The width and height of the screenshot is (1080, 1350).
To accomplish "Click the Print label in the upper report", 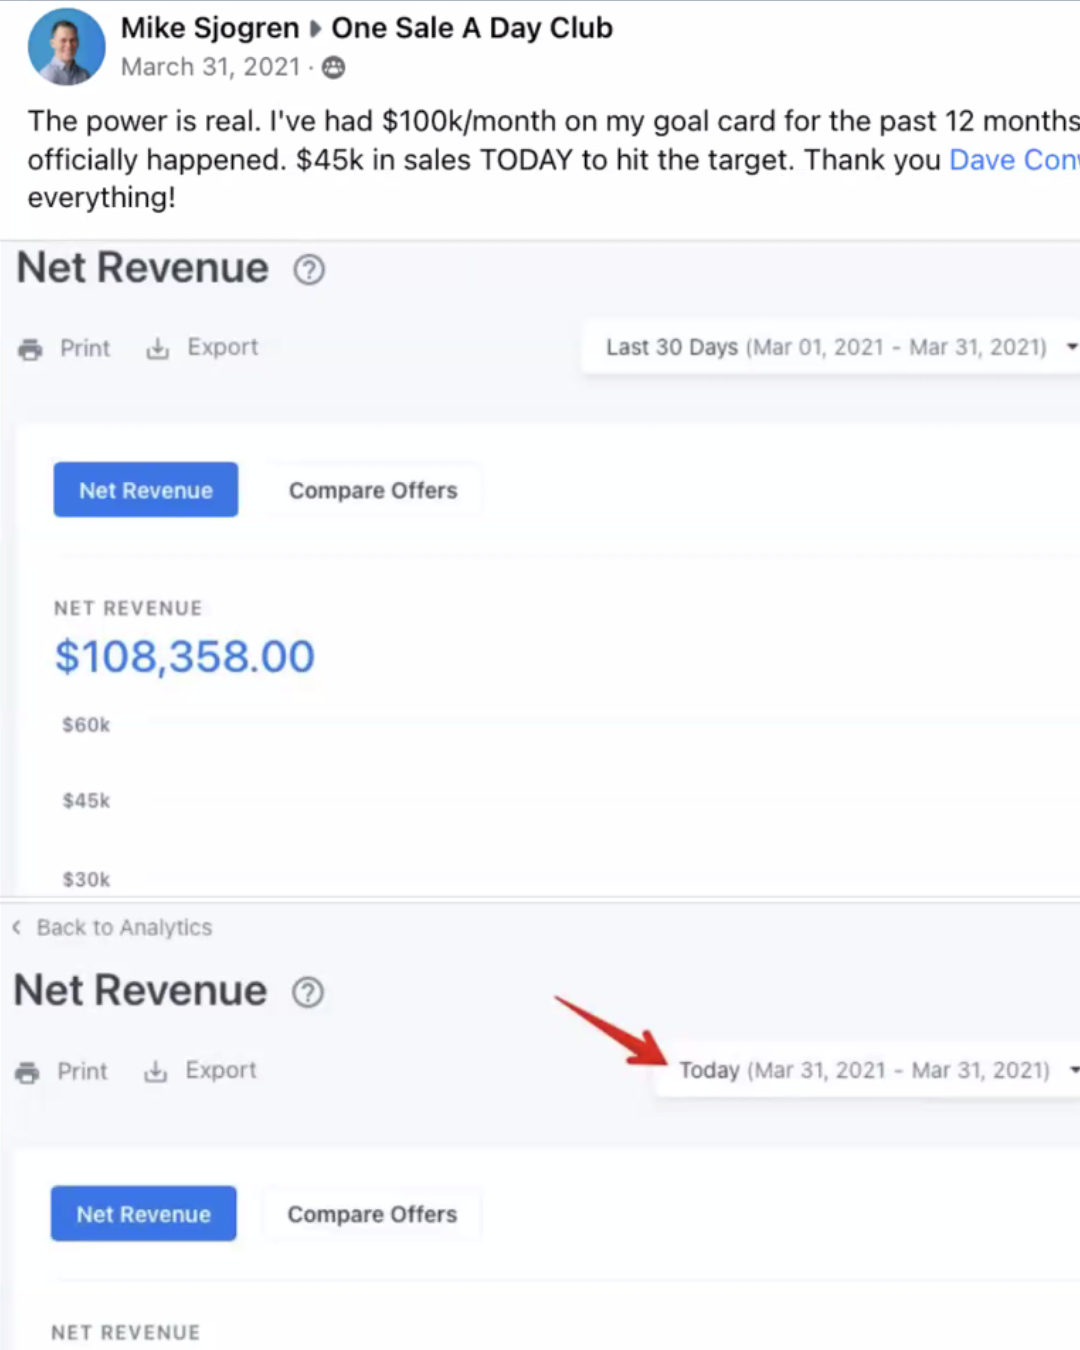I will coord(85,348).
